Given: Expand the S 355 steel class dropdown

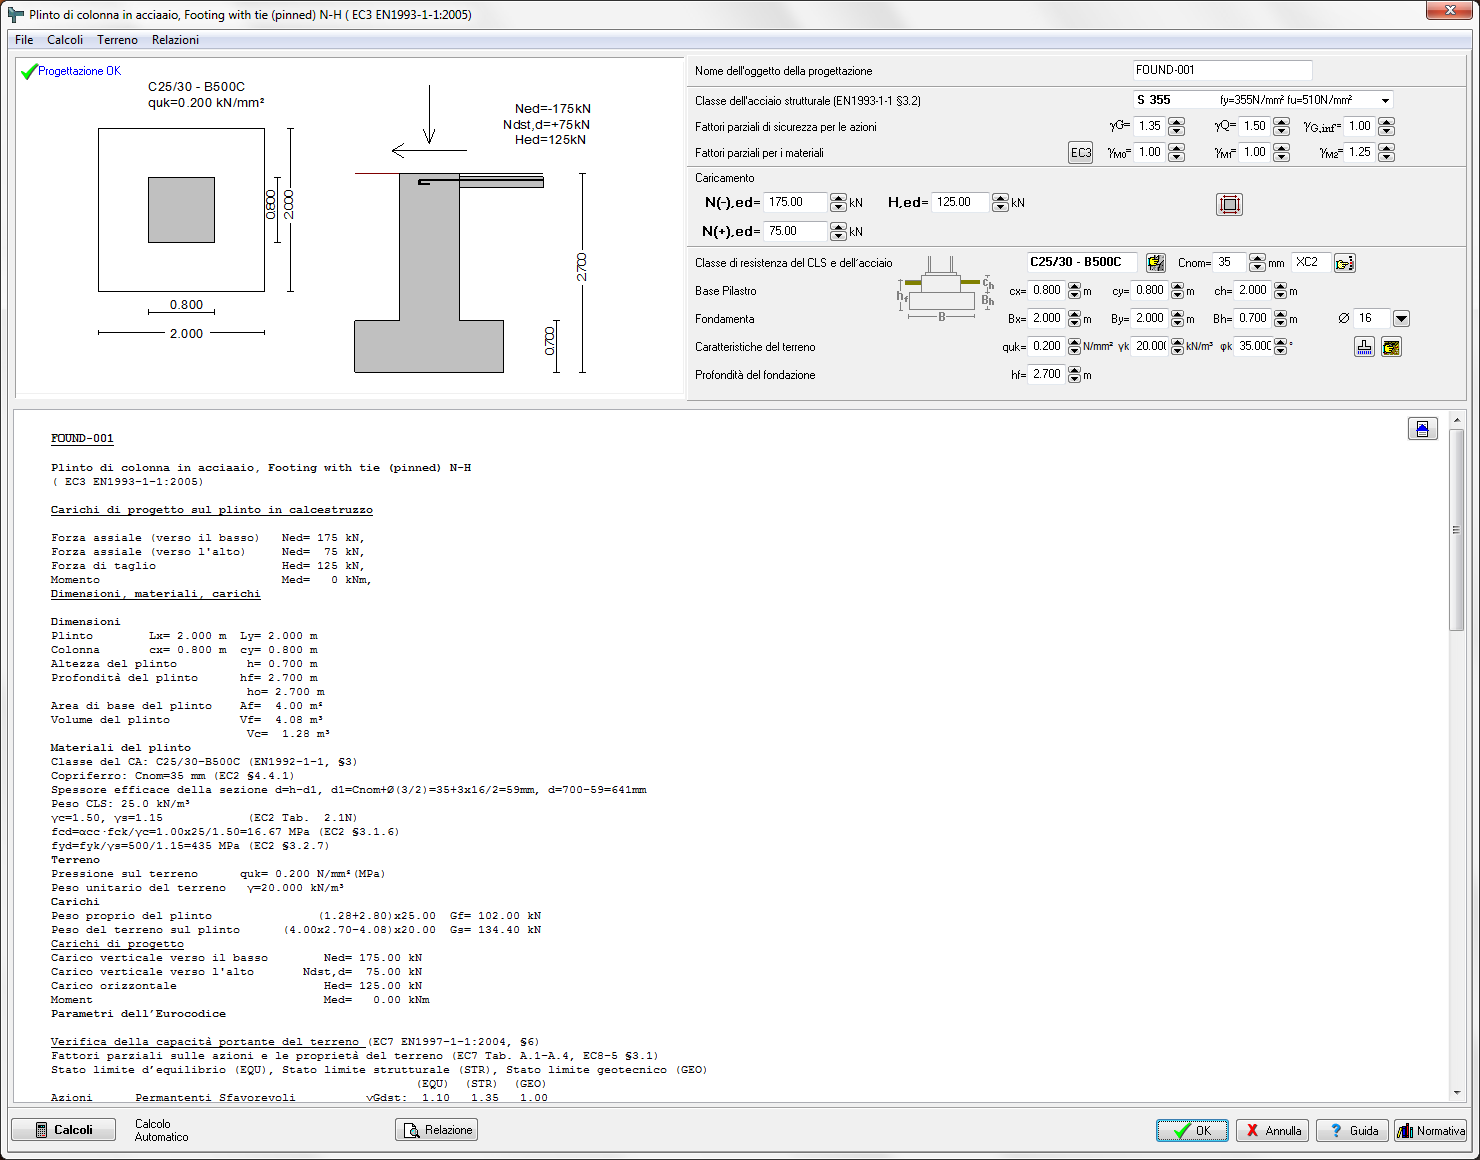Looking at the screenshot, I should click(x=1385, y=100).
